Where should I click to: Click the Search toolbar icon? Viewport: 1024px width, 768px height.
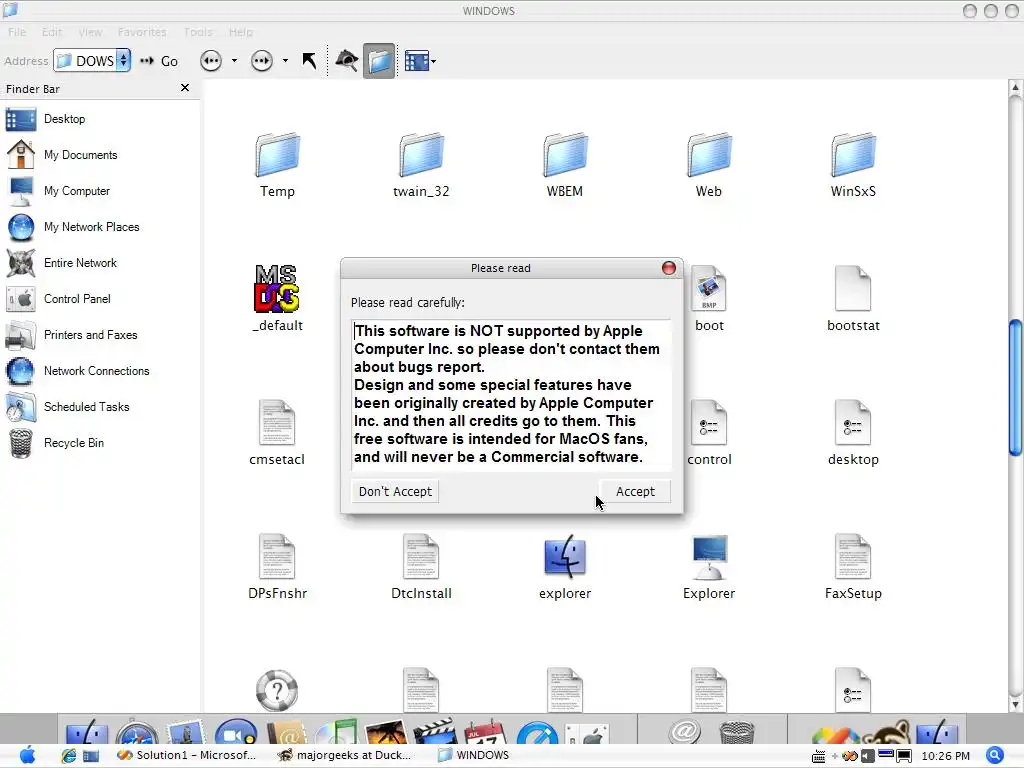click(x=347, y=61)
